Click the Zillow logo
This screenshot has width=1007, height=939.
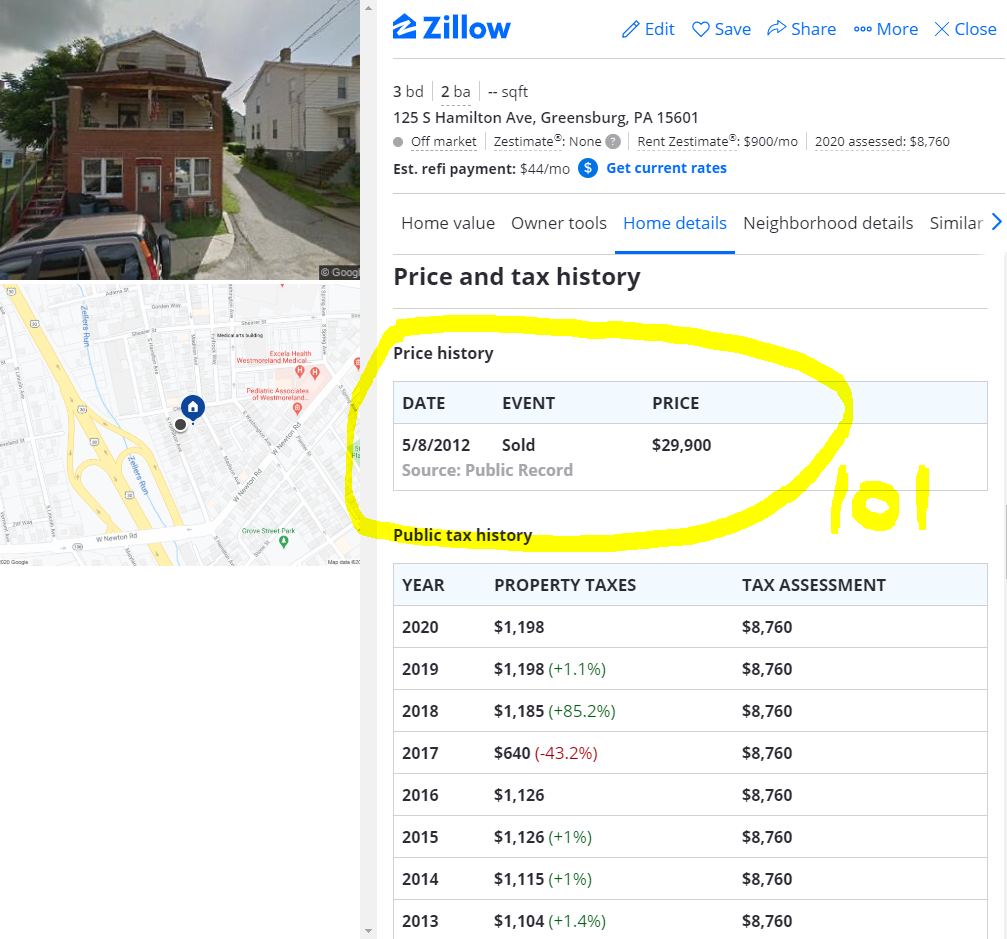451,28
